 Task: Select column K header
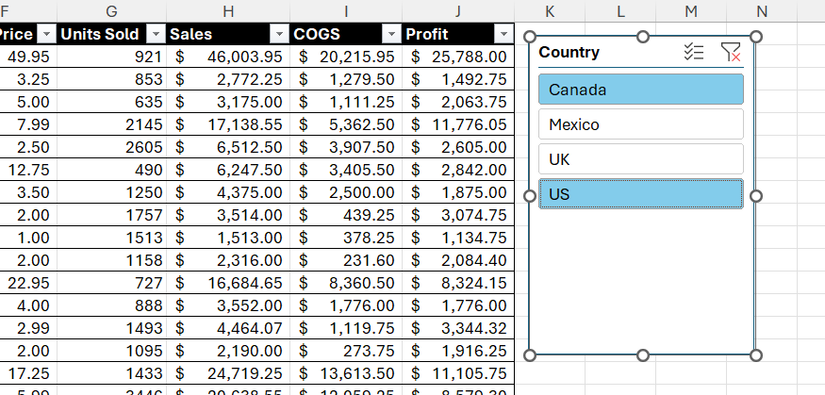550,11
